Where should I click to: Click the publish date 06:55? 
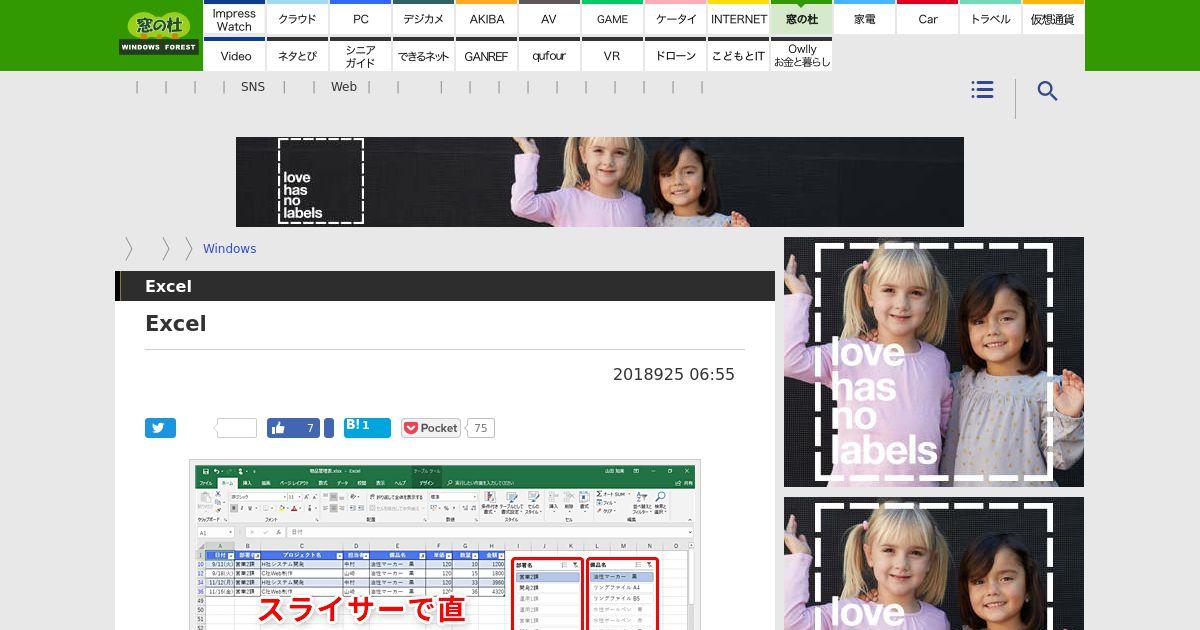click(674, 374)
